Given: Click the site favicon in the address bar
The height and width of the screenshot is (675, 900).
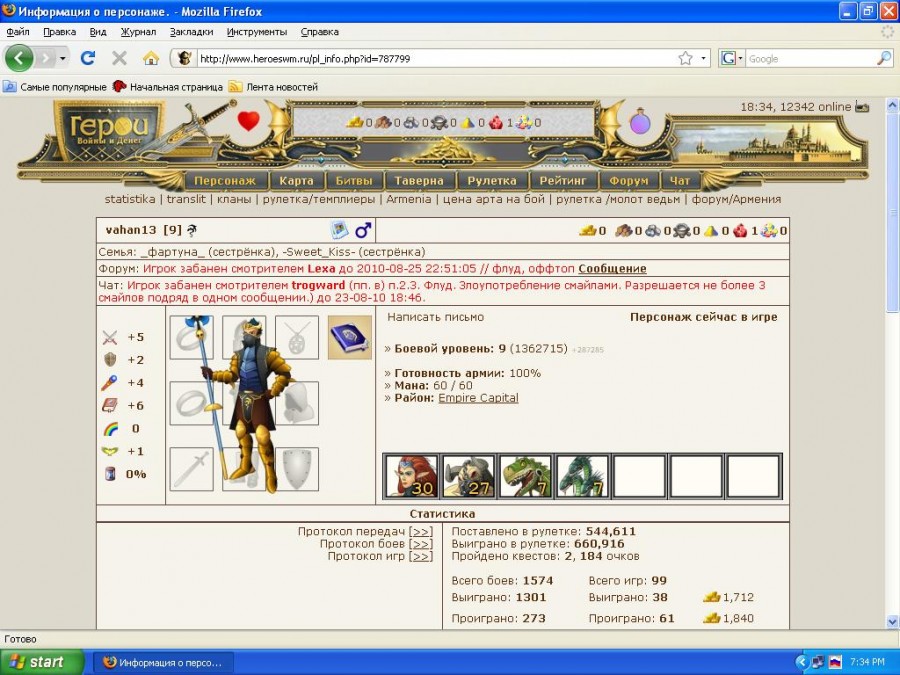Looking at the screenshot, I should point(184,58).
